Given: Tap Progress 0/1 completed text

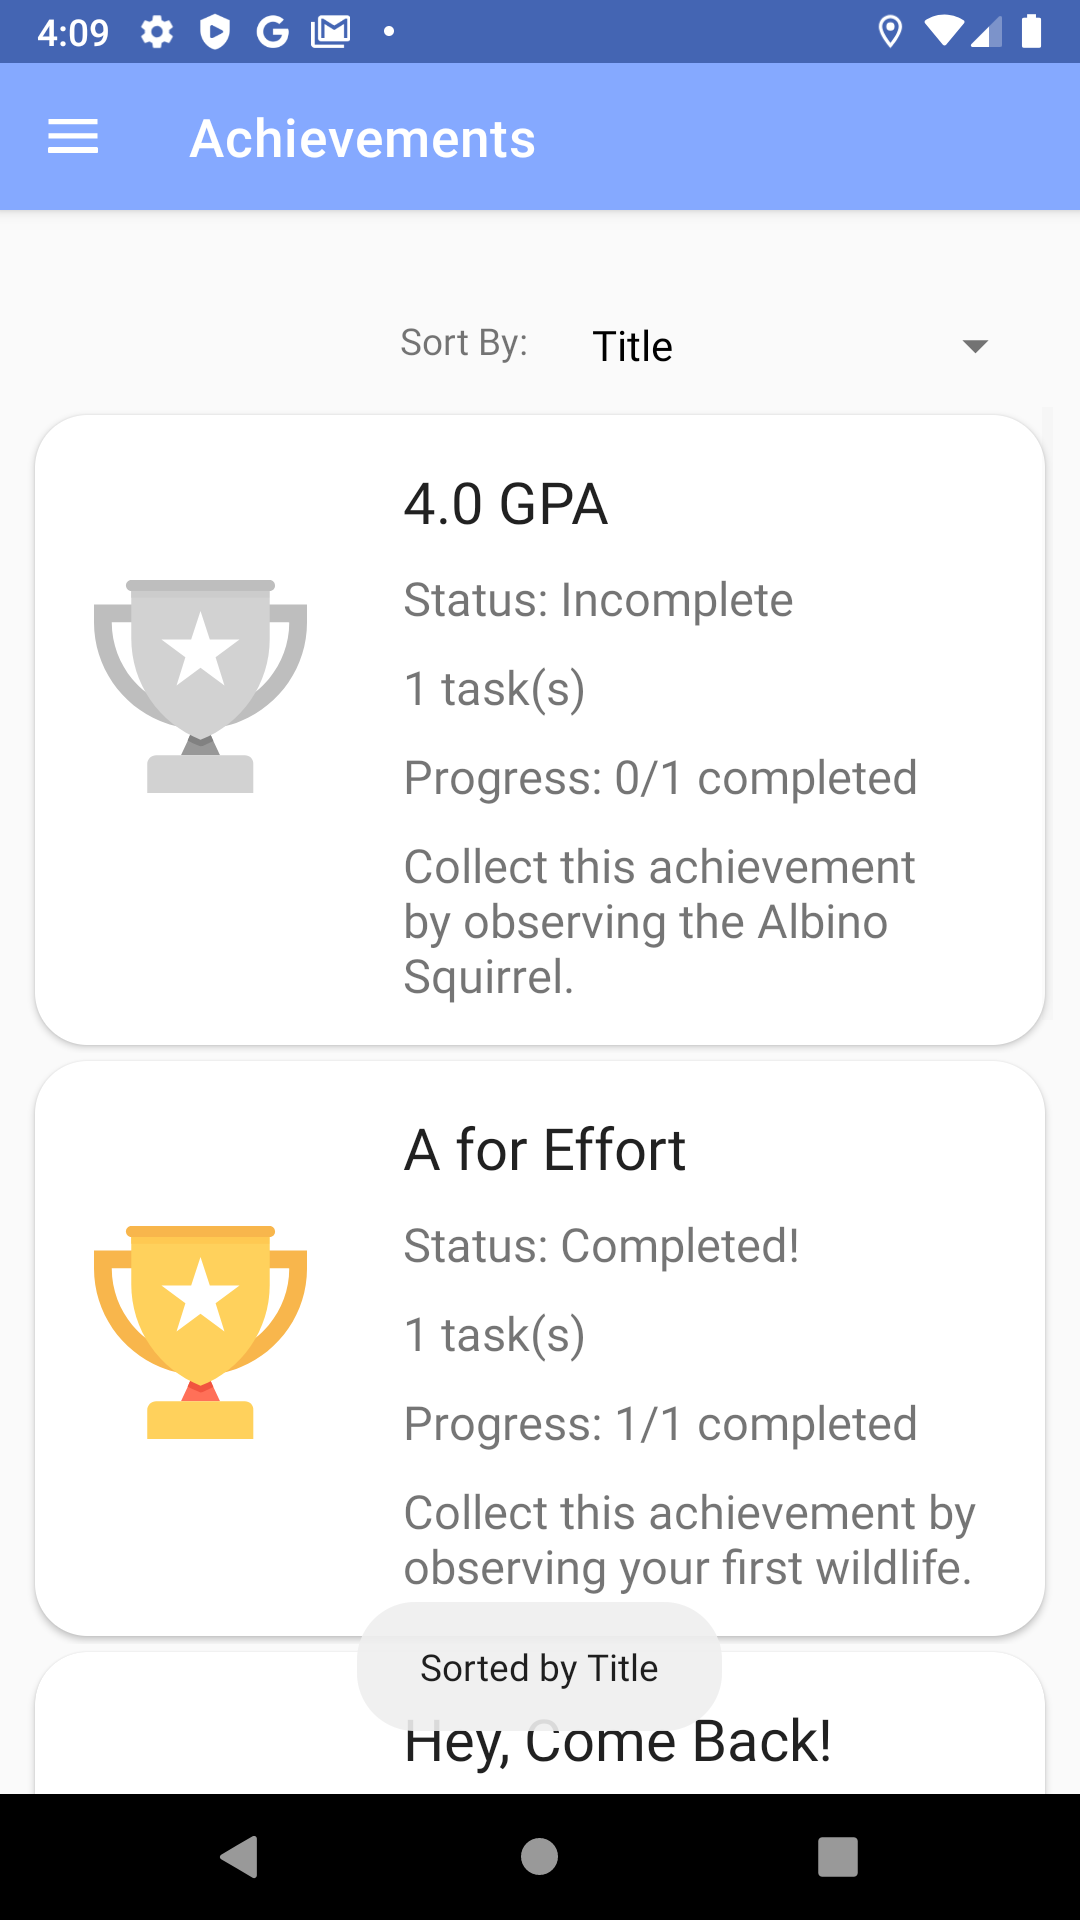Looking at the screenshot, I should pos(660,778).
